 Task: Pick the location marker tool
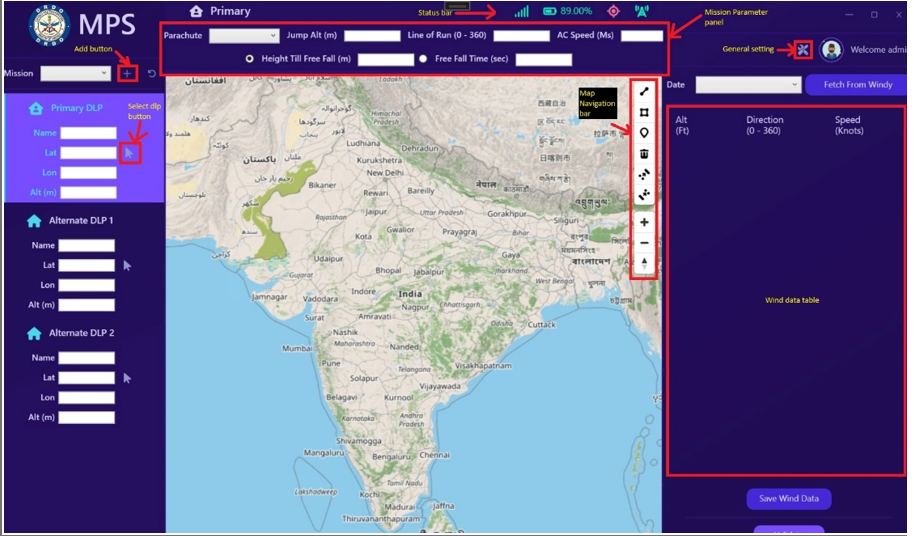pyautogui.click(x=644, y=133)
